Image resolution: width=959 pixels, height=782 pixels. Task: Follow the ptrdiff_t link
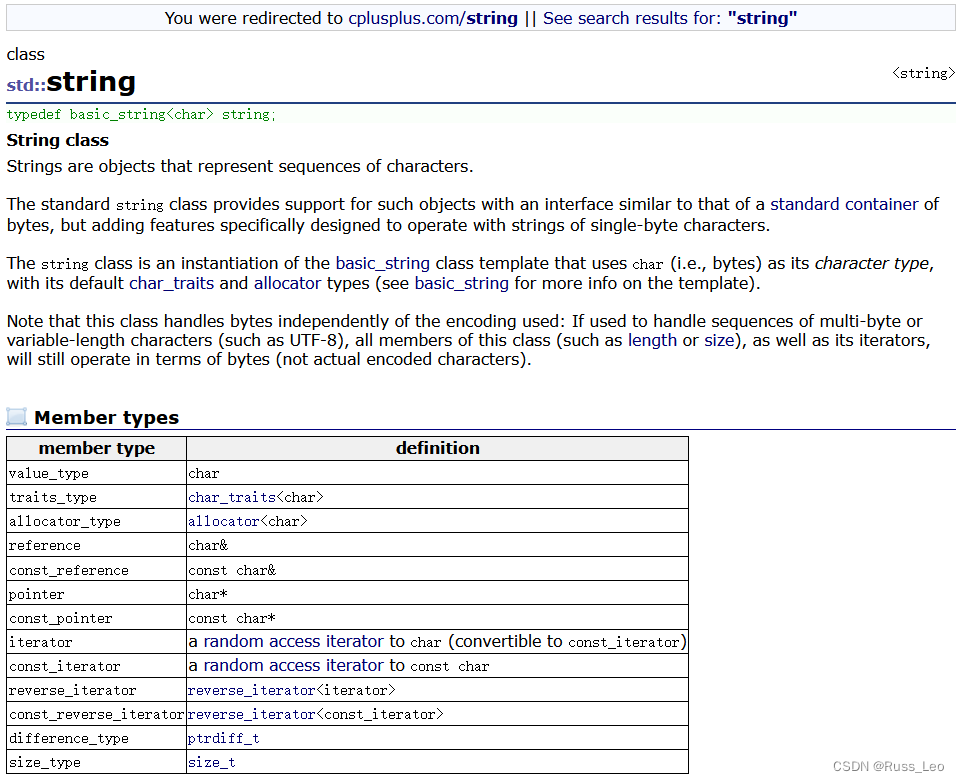[x=223, y=738]
